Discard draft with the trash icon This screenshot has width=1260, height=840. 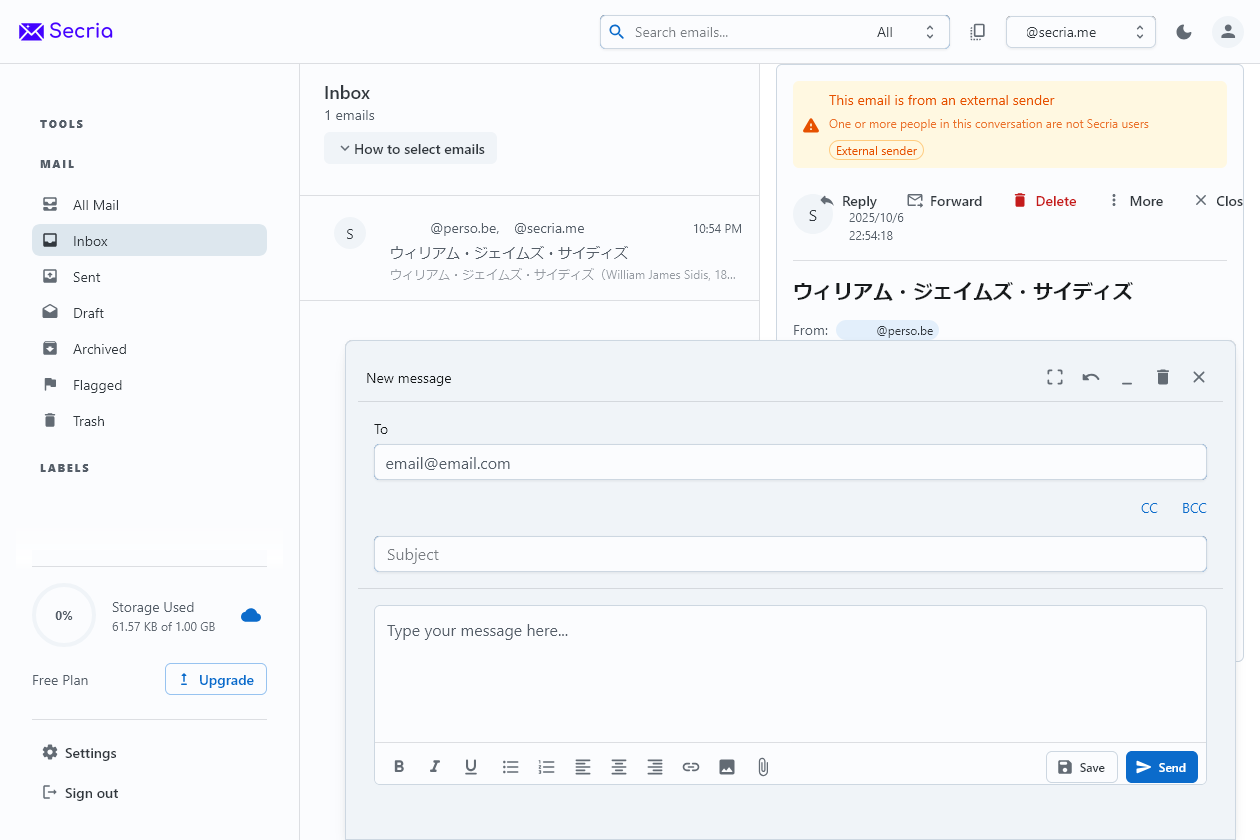1162,377
